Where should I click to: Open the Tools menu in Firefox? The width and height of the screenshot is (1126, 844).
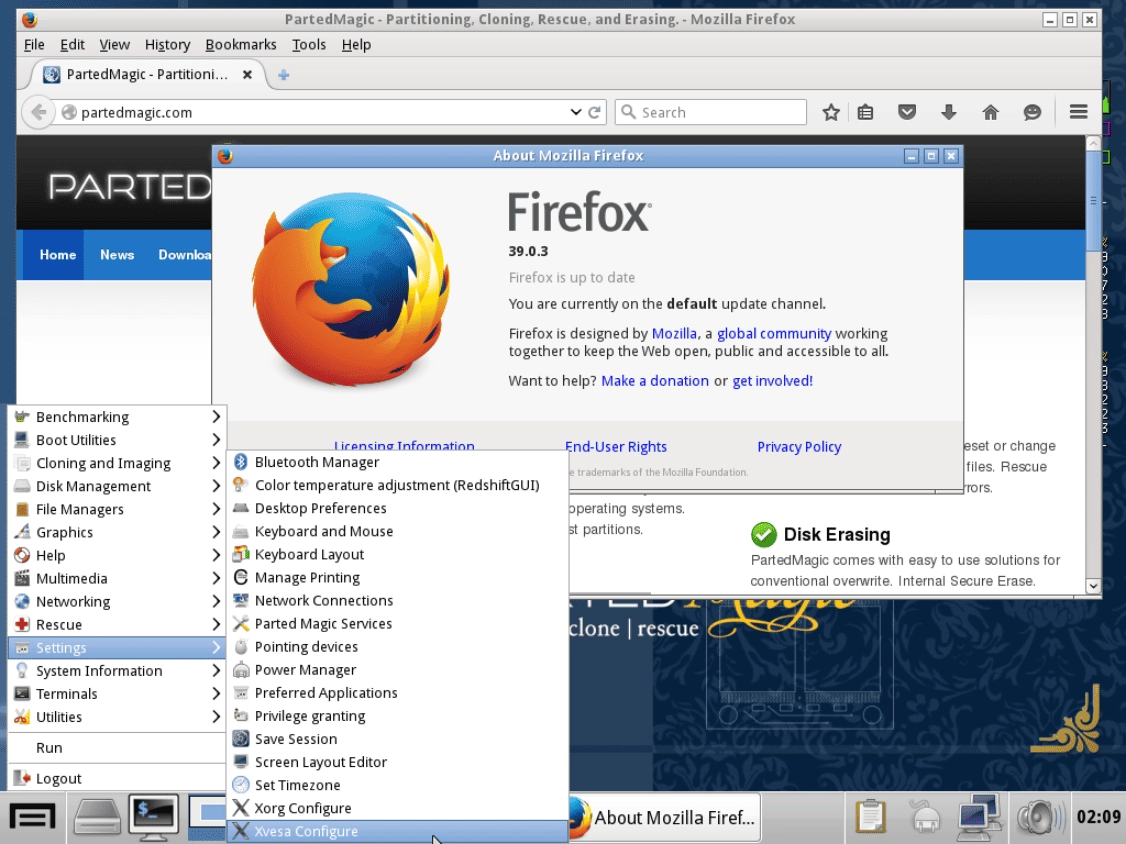click(x=309, y=45)
